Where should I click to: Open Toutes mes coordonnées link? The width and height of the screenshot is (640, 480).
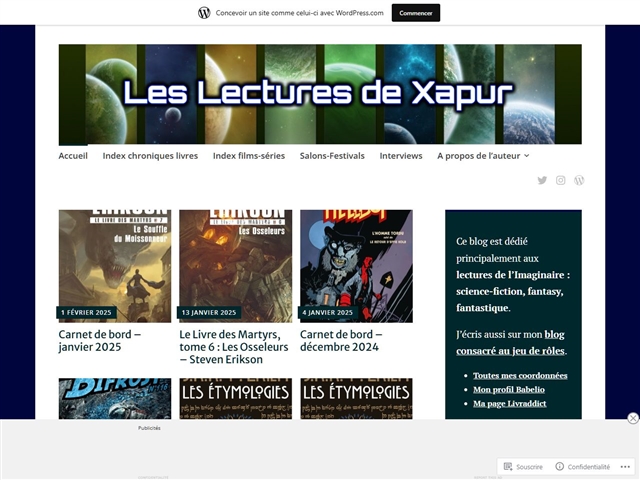pos(520,376)
